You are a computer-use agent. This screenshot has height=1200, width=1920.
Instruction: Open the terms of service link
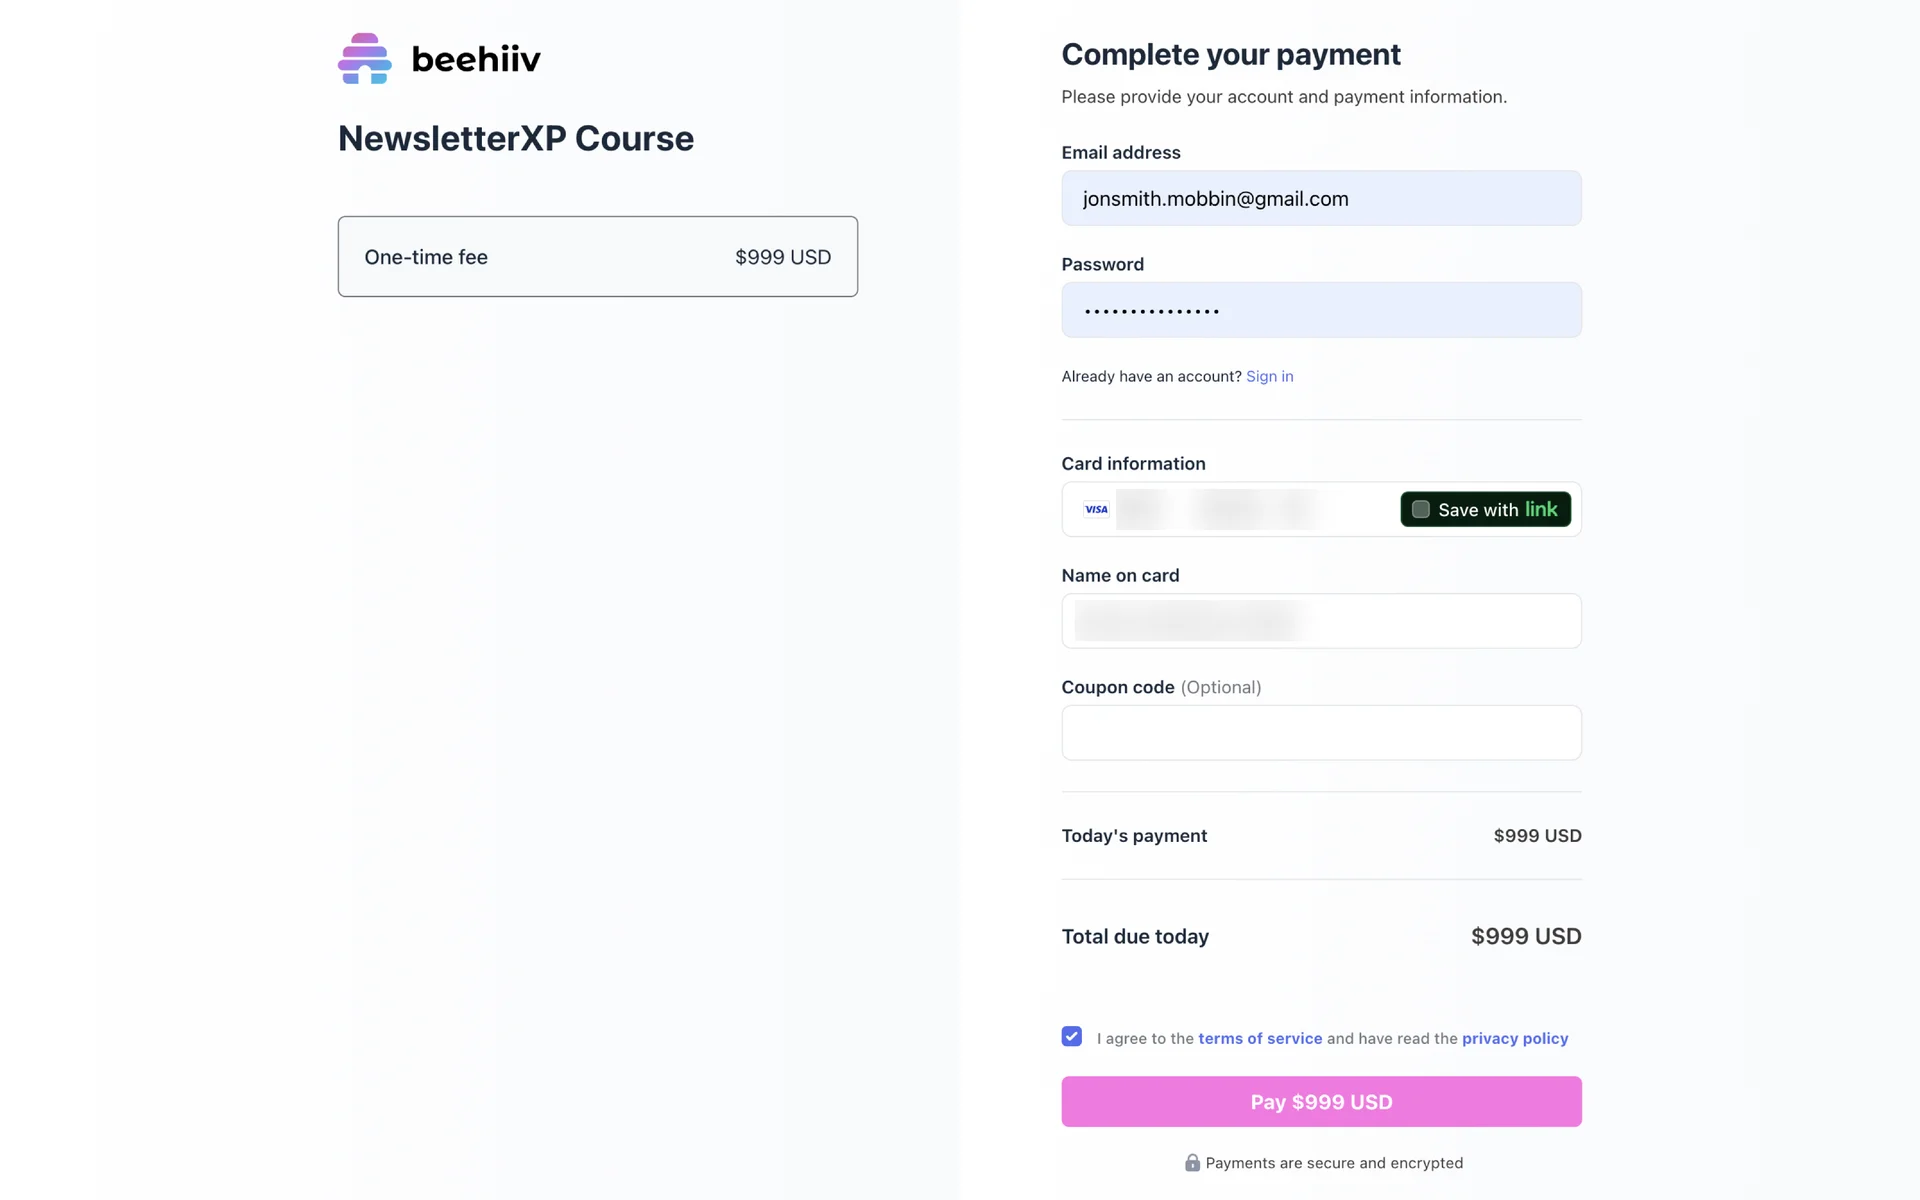click(1260, 1039)
